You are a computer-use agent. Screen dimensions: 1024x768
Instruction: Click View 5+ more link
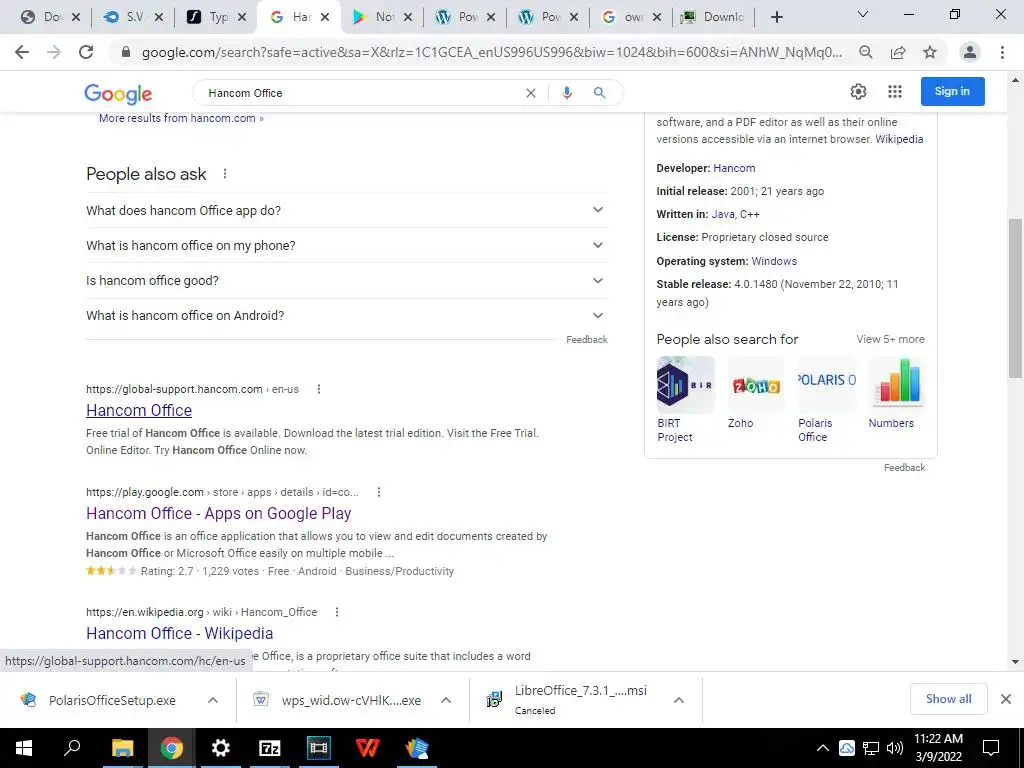pos(890,340)
